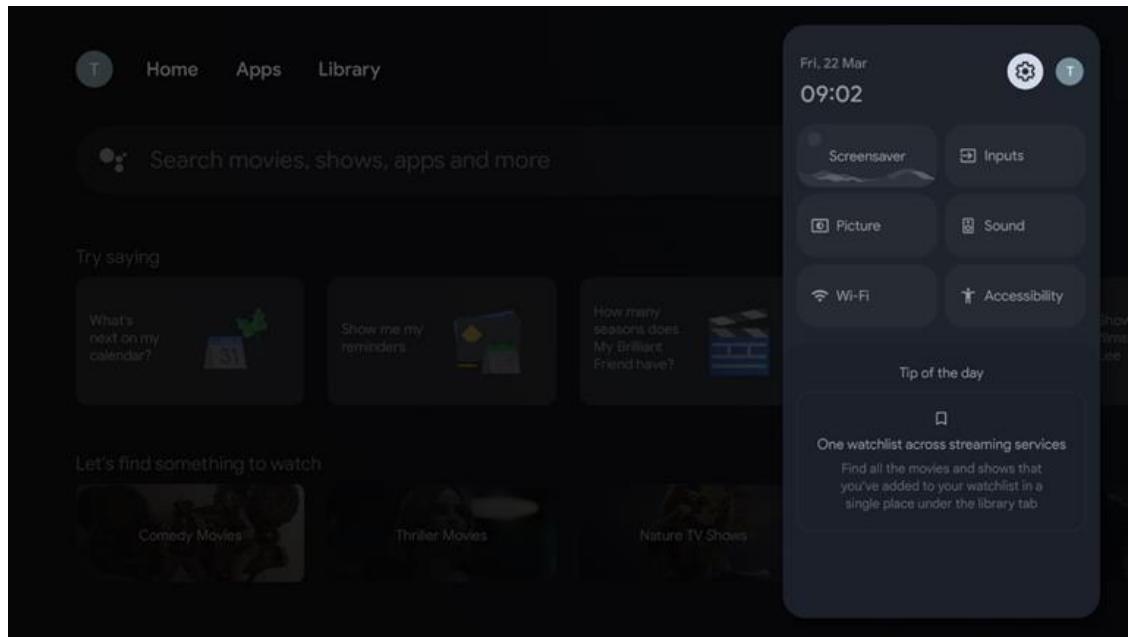Click the "Tip of the day" heading
The width and height of the screenshot is (1132, 637).
coord(941,373)
